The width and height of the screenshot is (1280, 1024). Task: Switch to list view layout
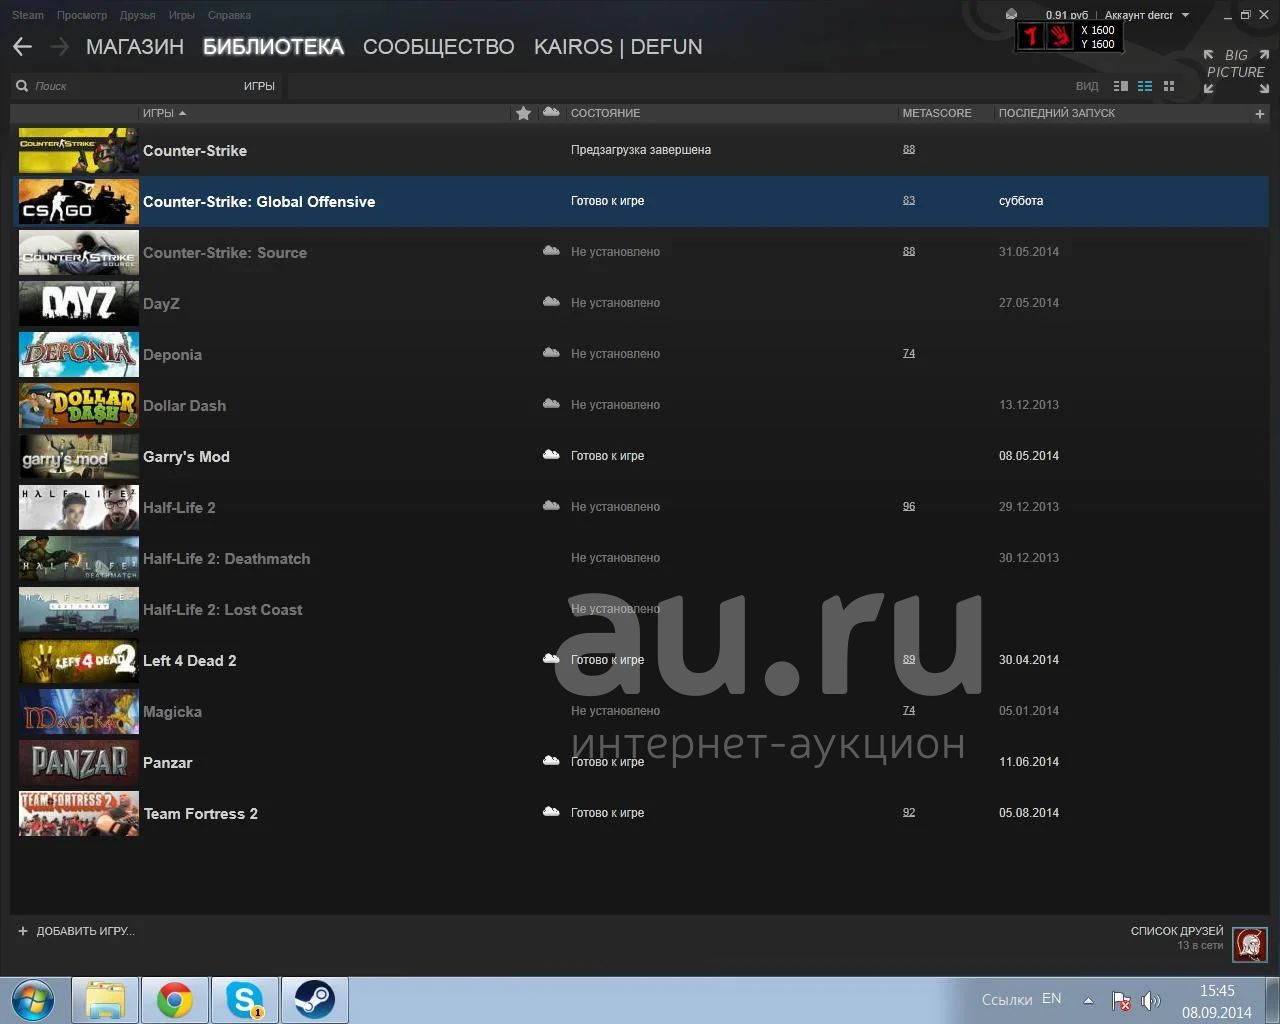[x=1145, y=86]
